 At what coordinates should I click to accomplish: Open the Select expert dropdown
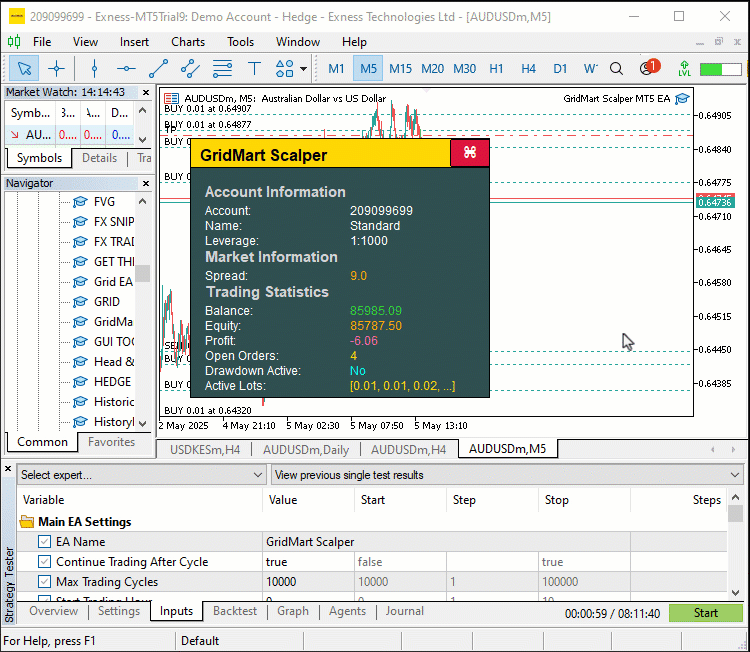pos(142,475)
